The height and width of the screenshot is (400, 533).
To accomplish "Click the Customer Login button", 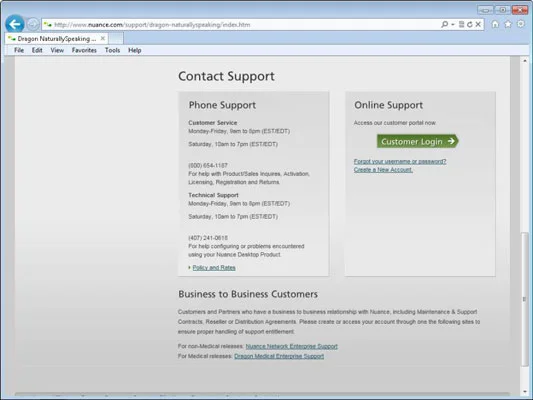I will click(417, 141).
